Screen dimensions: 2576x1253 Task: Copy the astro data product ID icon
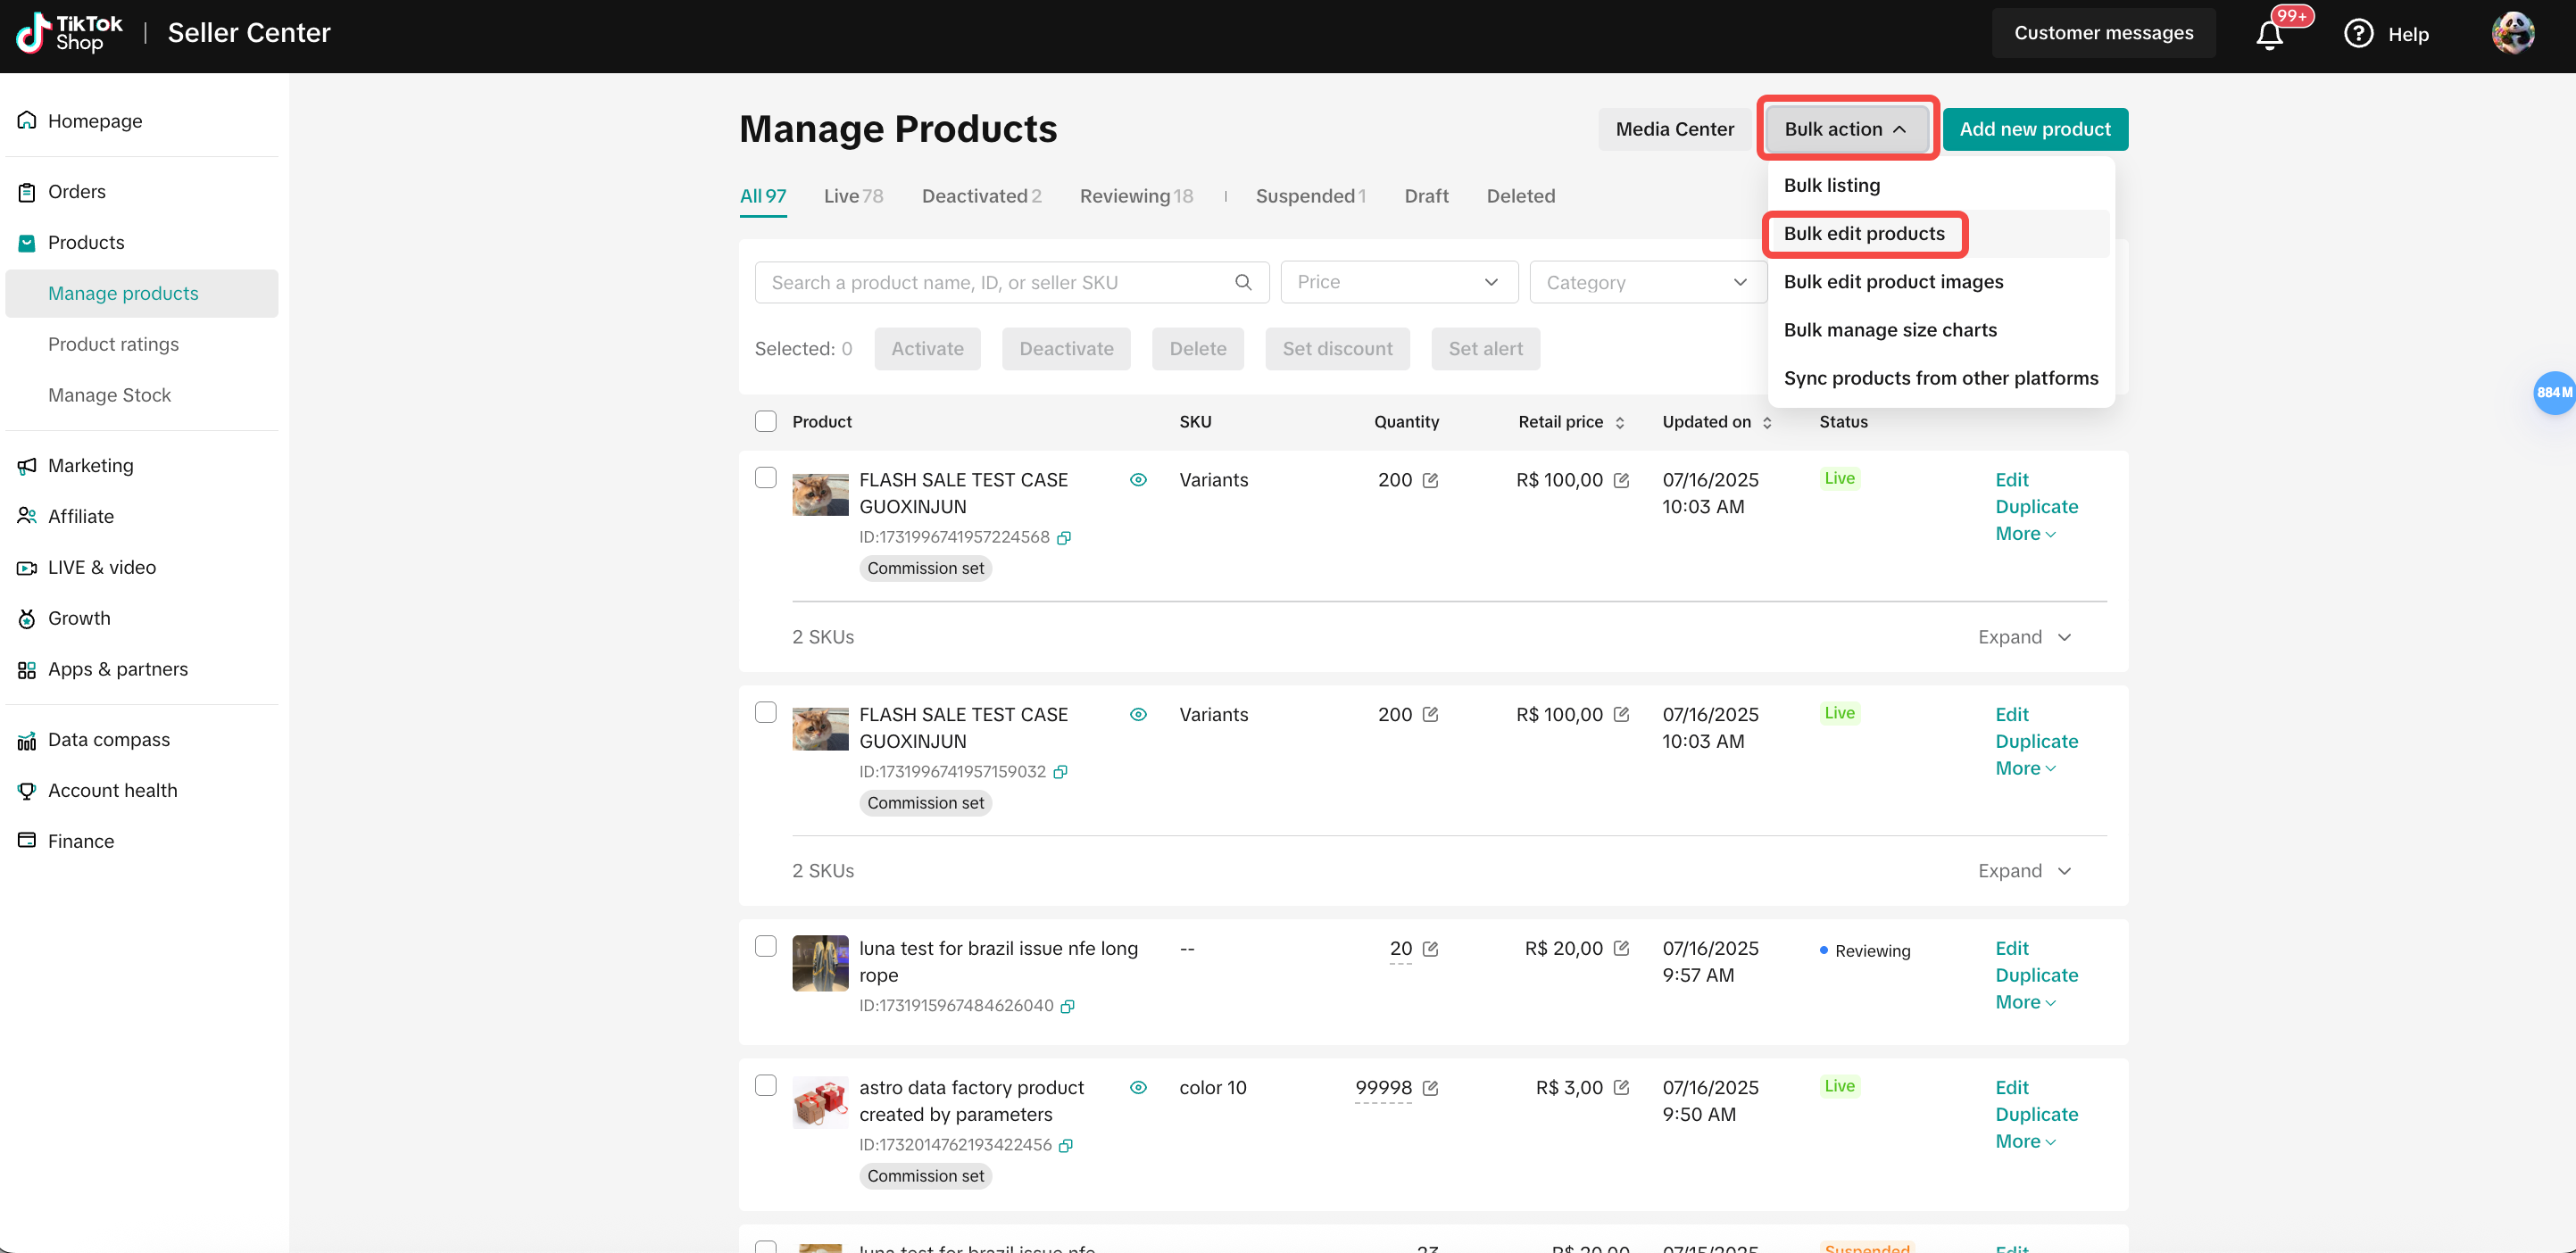click(x=1066, y=1145)
